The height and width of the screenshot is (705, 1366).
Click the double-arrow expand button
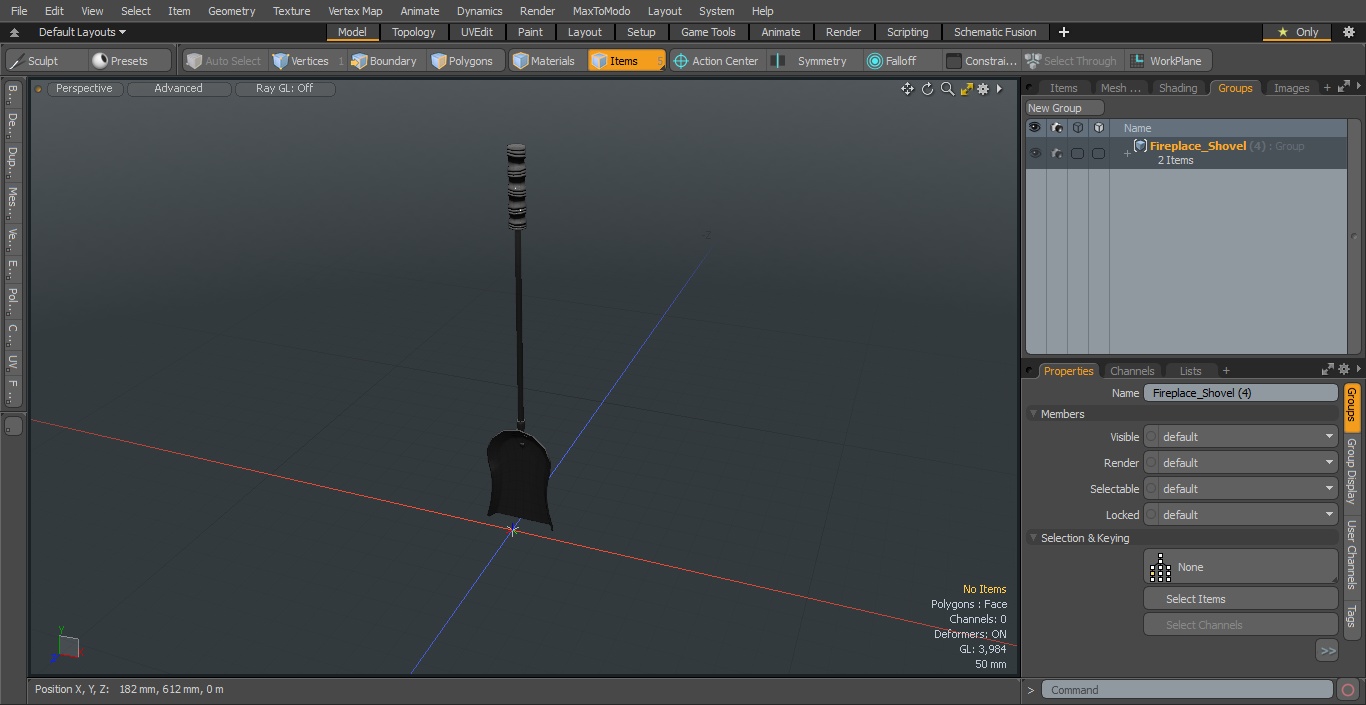1327,651
